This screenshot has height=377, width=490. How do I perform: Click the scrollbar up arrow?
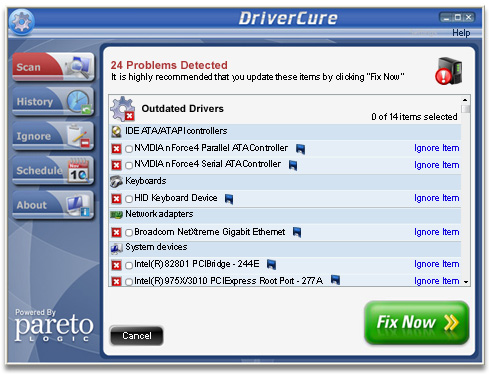(465, 100)
